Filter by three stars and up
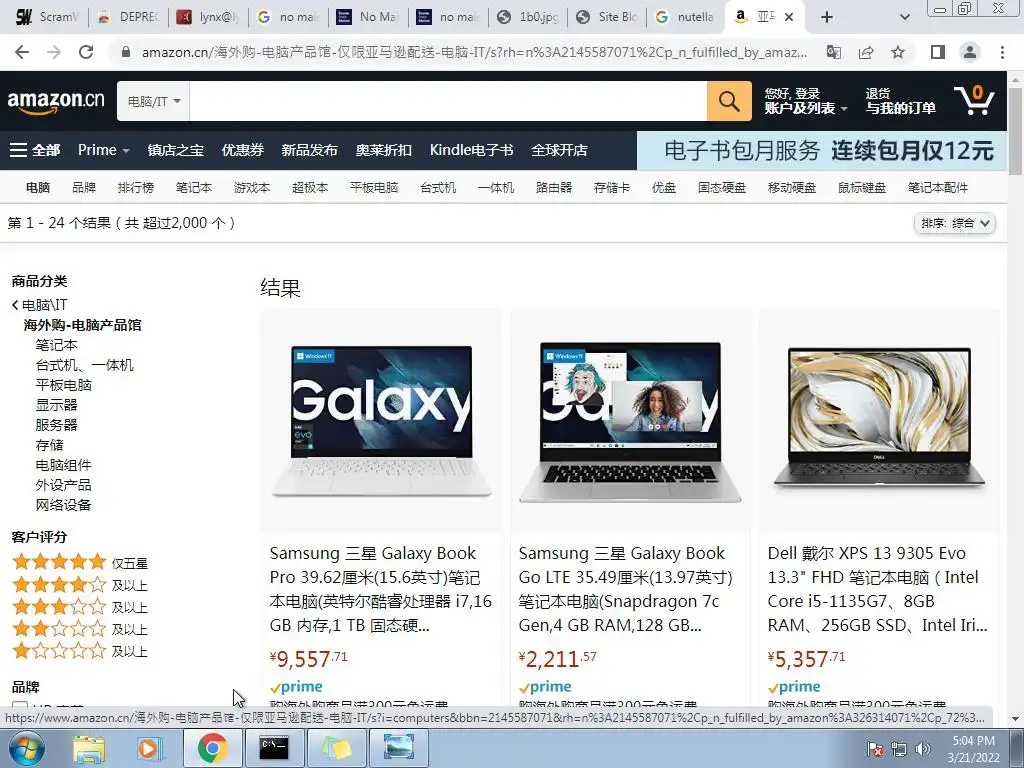 [x=80, y=607]
